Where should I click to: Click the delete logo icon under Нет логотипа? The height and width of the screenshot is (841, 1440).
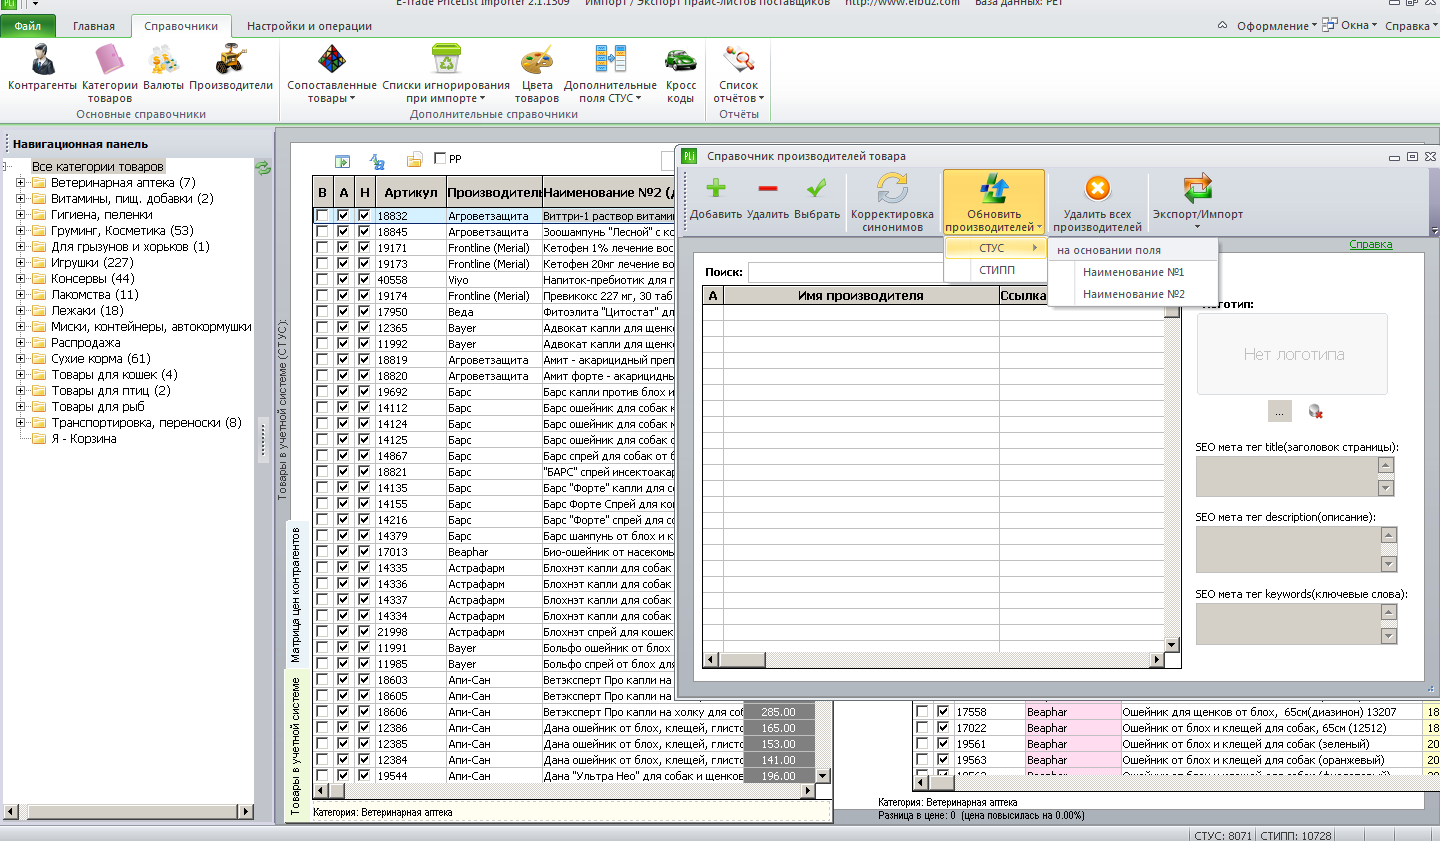1316,411
